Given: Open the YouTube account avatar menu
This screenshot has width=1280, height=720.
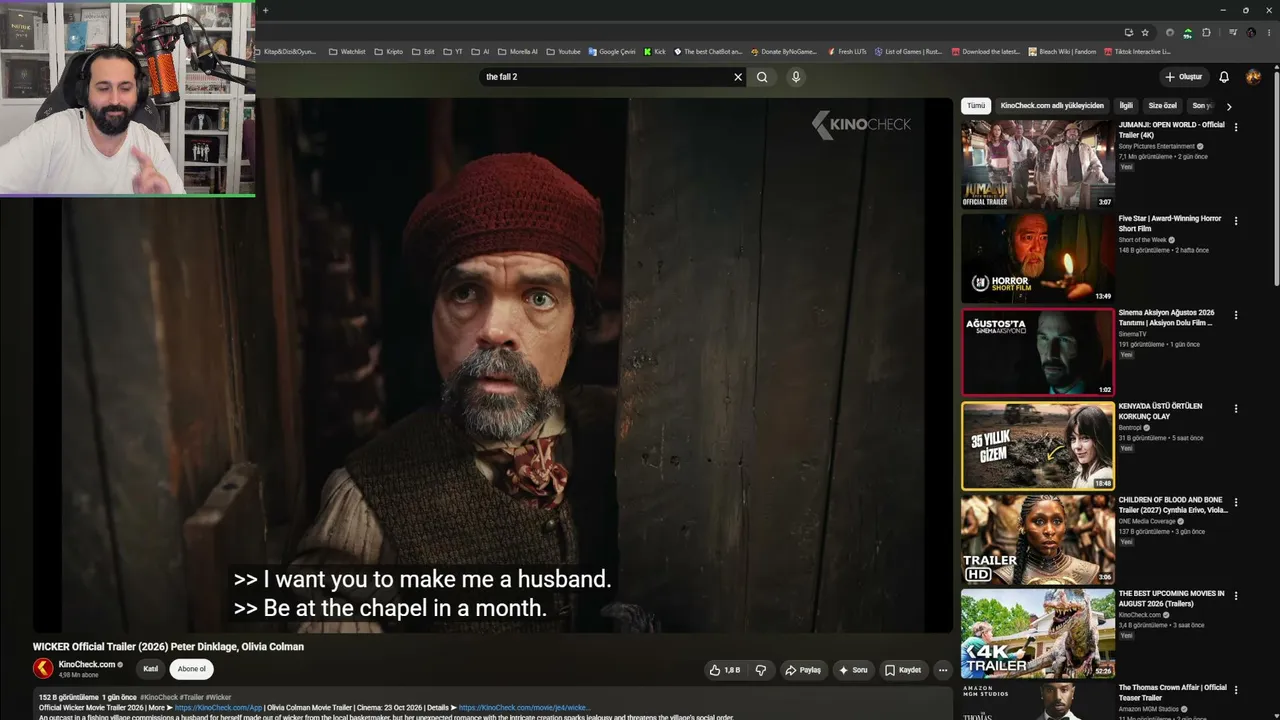Looking at the screenshot, I should click(x=1253, y=77).
